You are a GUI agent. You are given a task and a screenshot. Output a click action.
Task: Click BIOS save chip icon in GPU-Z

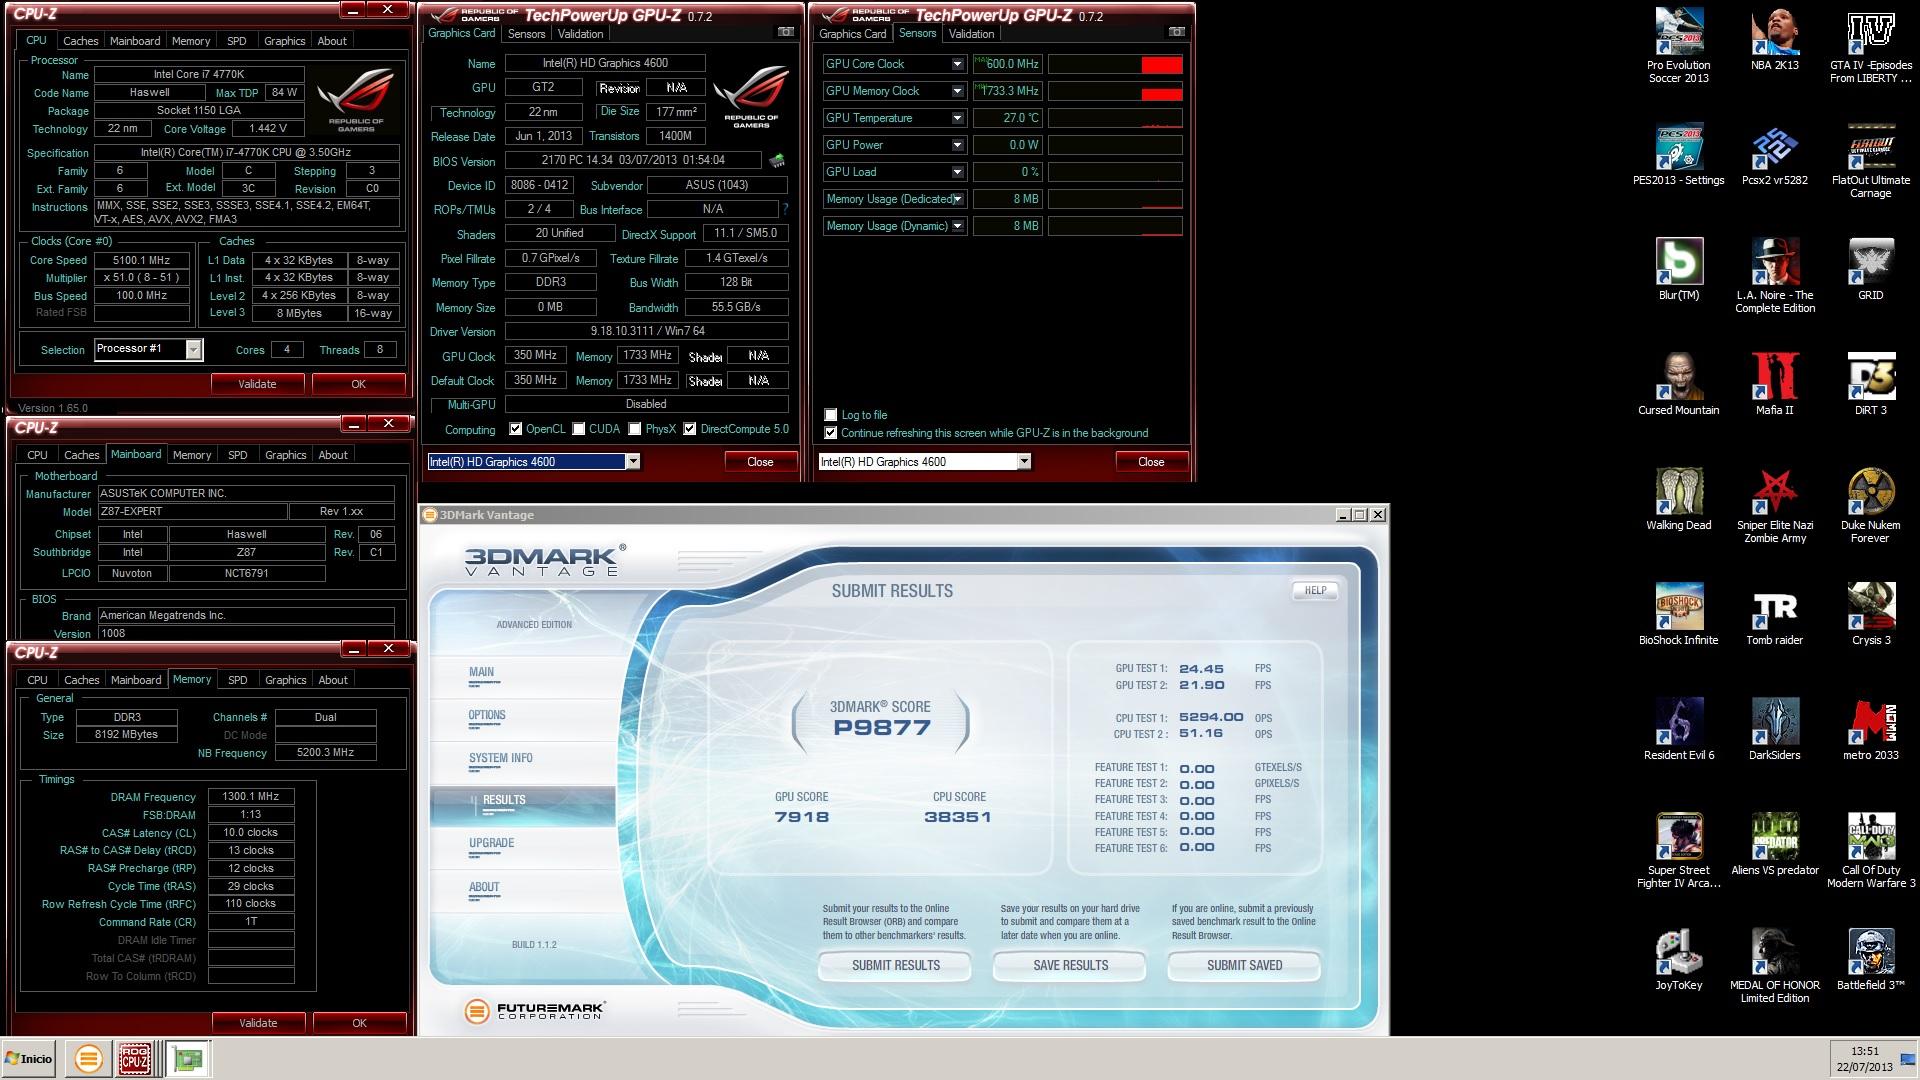(x=777, y=160)
